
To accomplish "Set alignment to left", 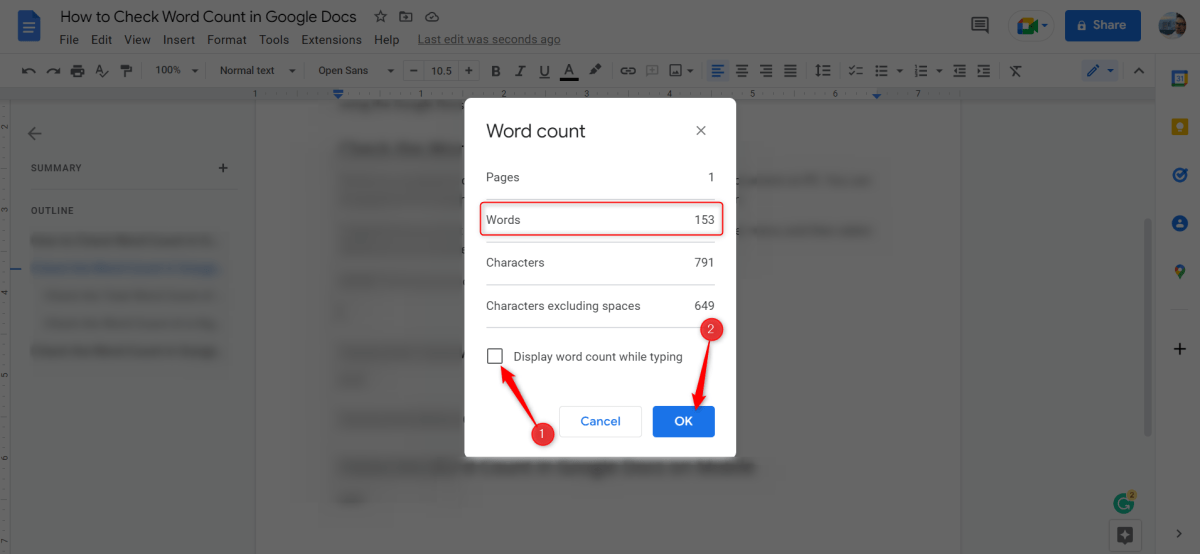I will point(718,71).
